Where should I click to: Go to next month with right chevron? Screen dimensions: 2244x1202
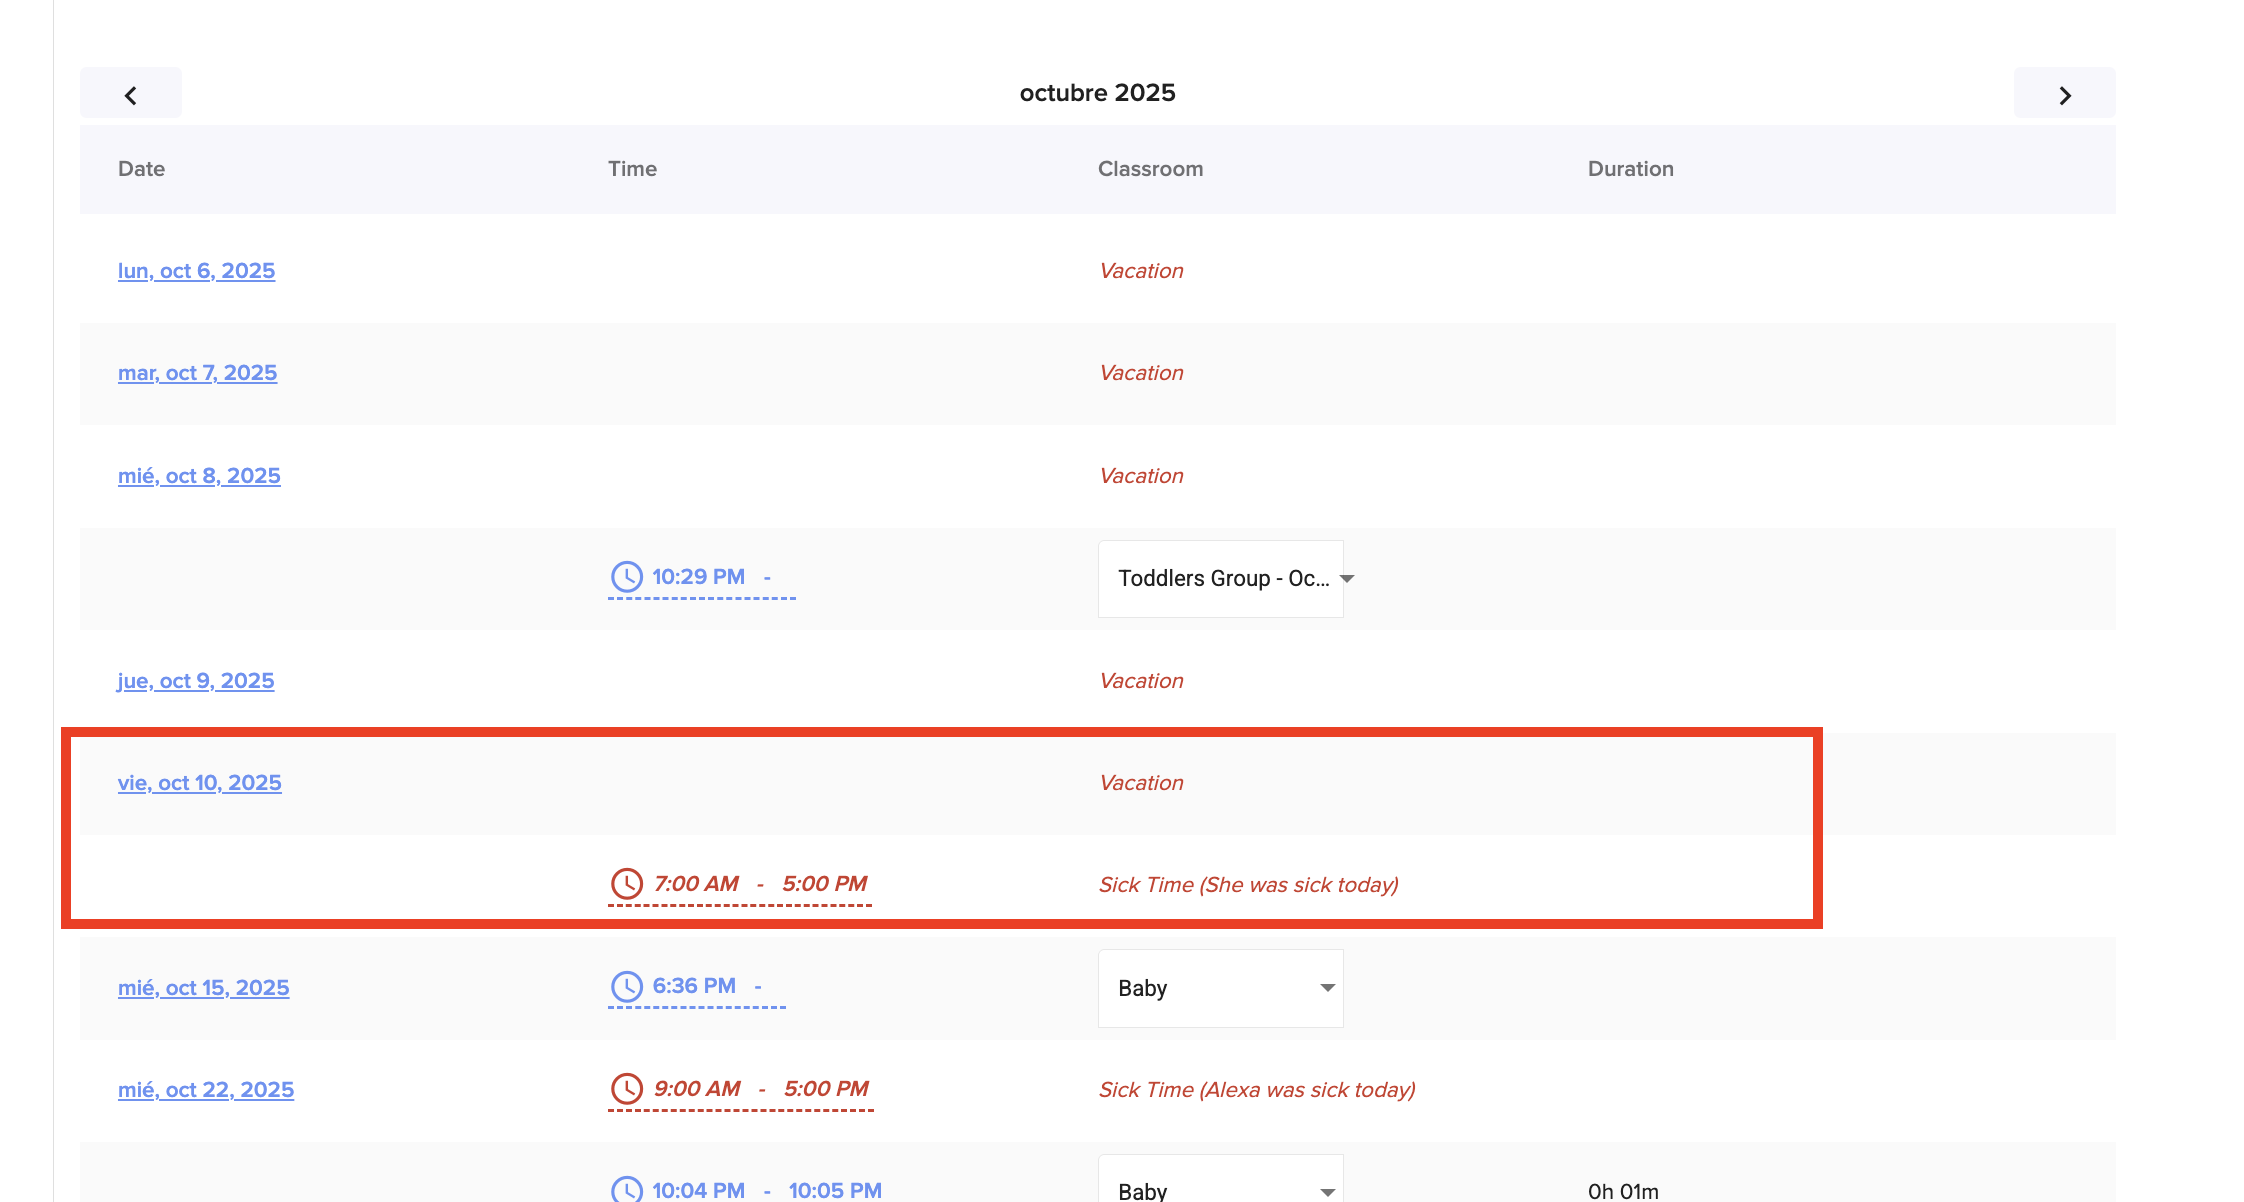(2064, 95)
